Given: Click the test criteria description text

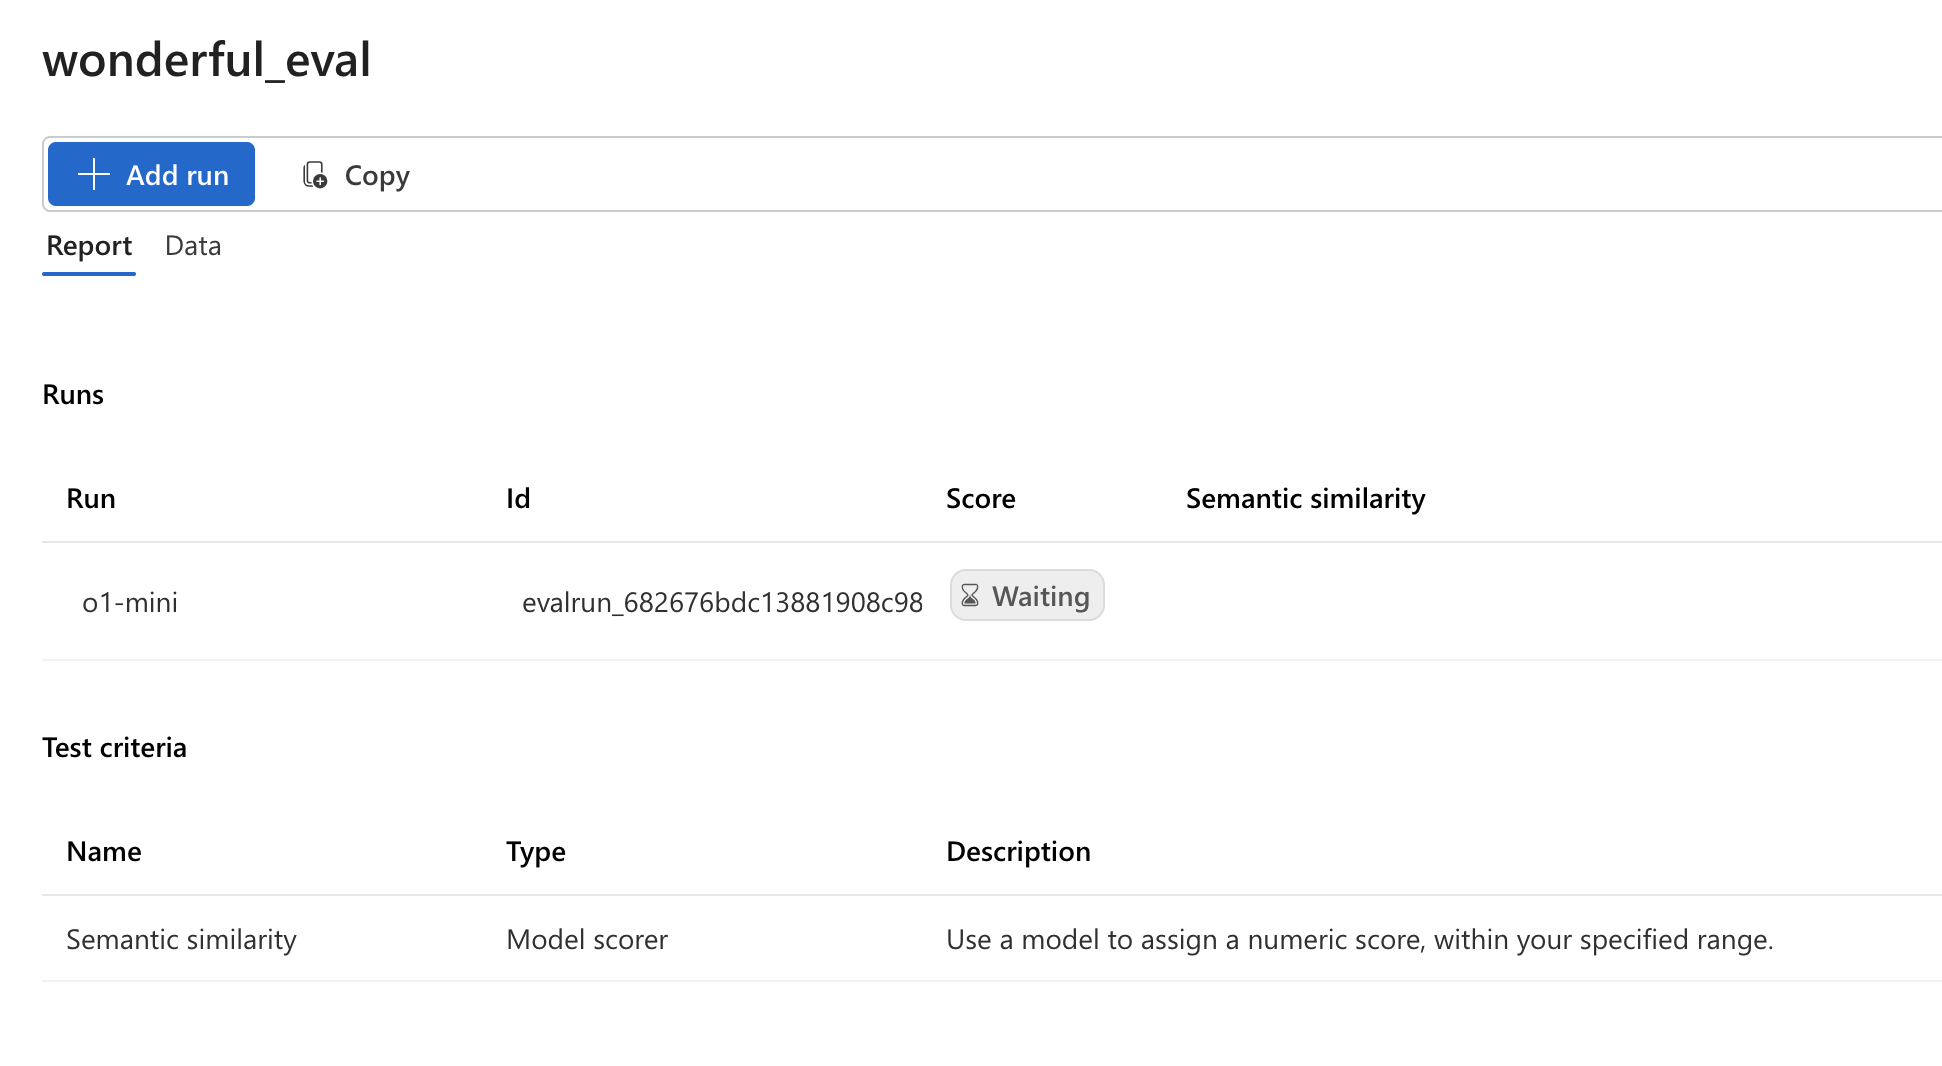Looking at the screenshot, I should [1359, 939].
